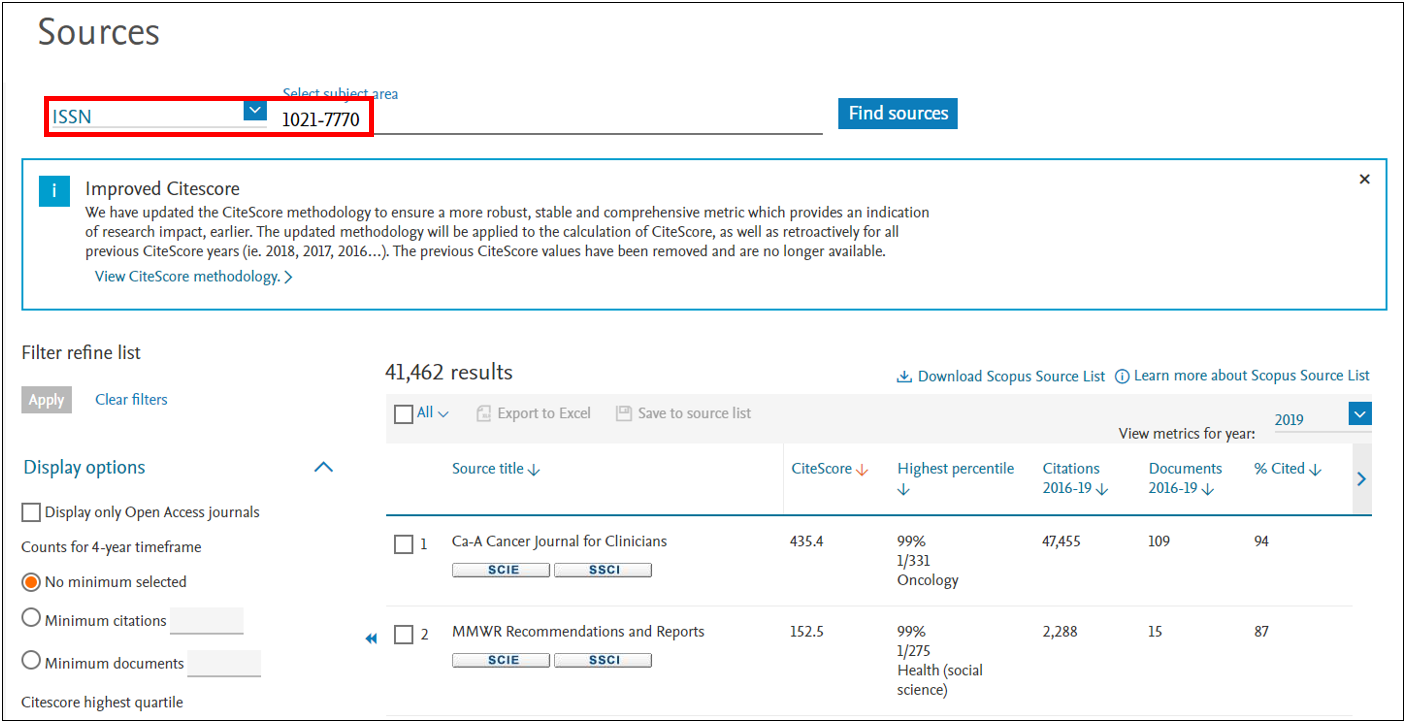Click the Export to Excel icon
This screenshot has width=1407, height=723.
coord(484,413)
